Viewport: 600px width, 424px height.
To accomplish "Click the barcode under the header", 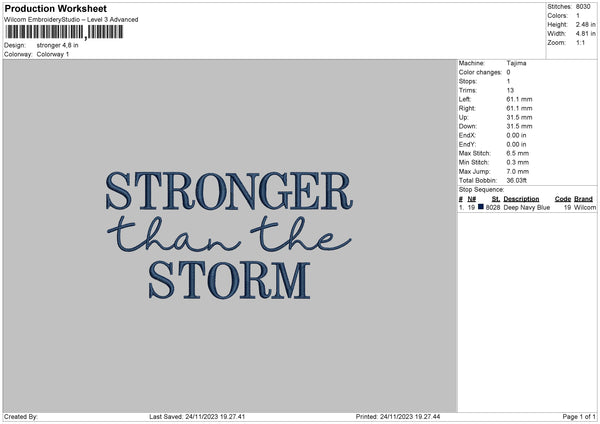I will pos(64,32).
